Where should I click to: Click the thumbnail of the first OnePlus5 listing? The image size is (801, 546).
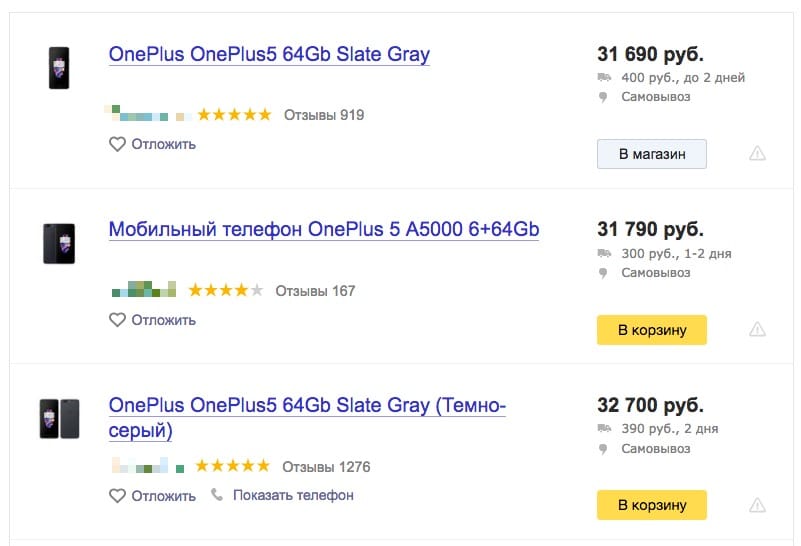click(x=59, y=68)
